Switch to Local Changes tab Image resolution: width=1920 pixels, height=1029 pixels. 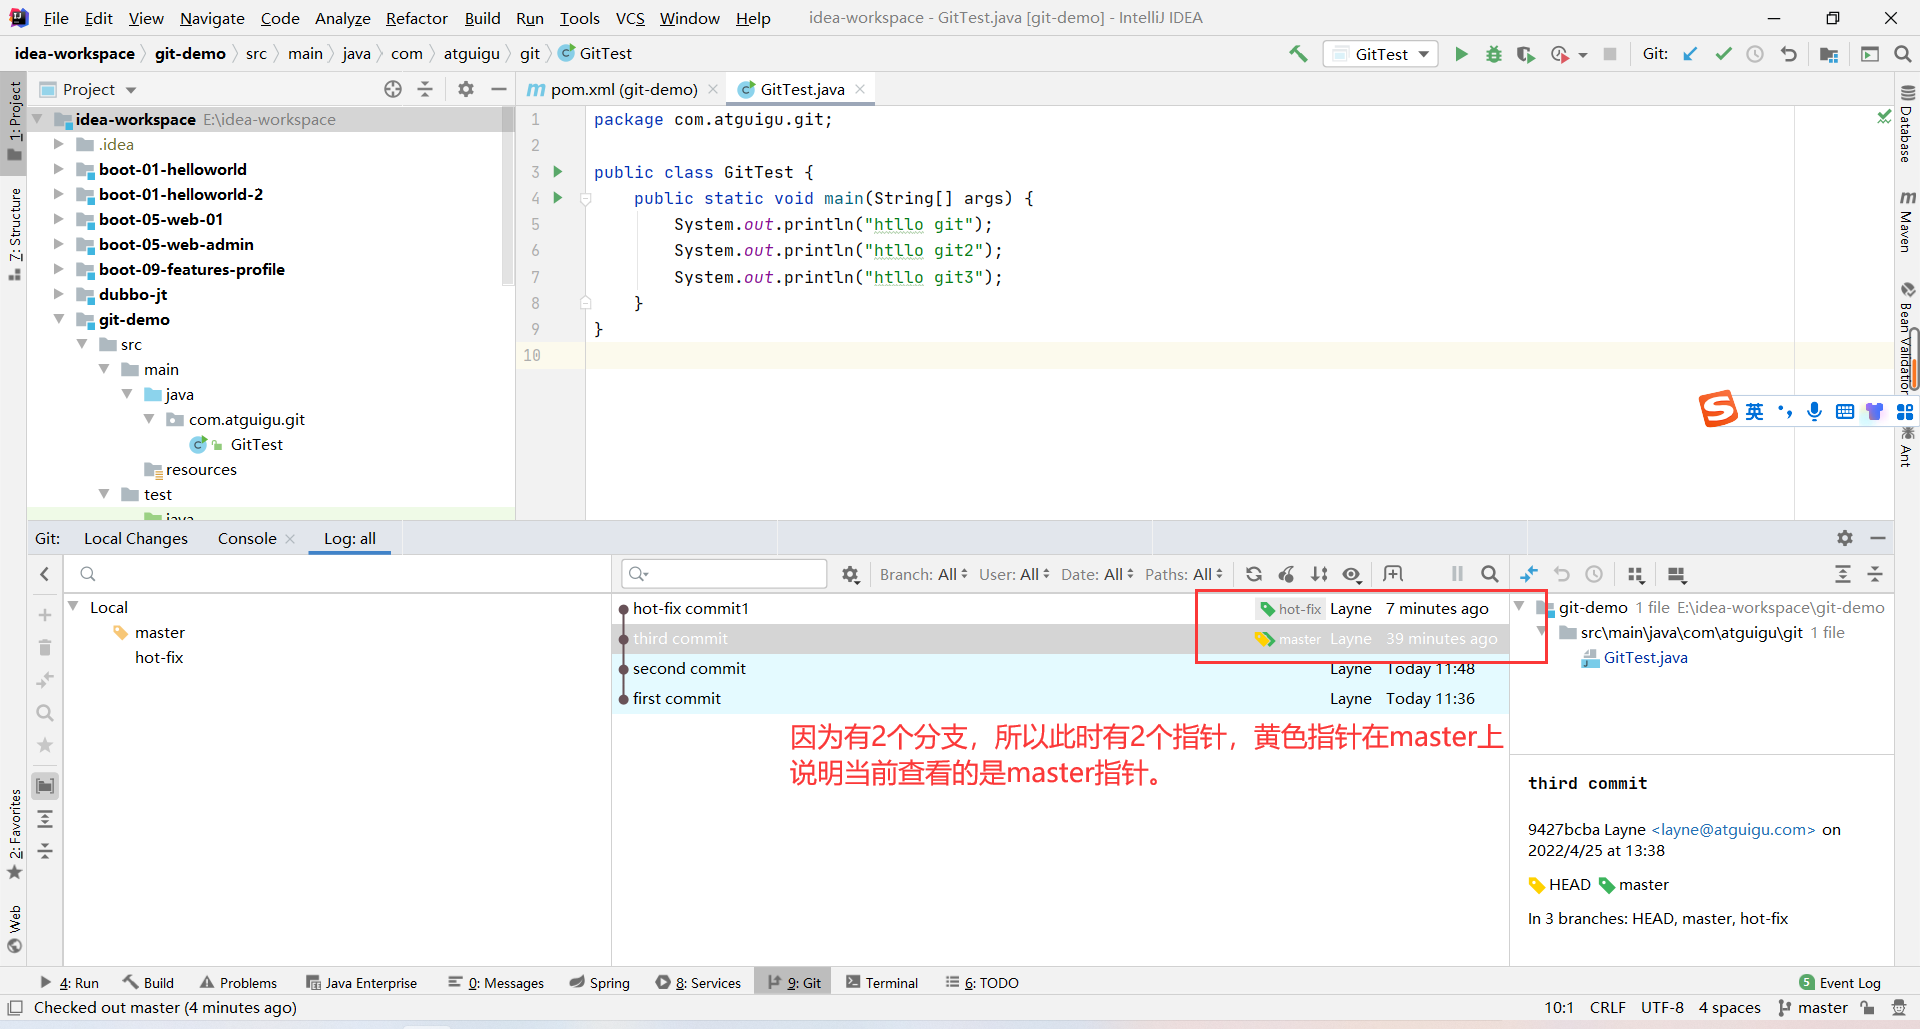click(x=136, y=538)
